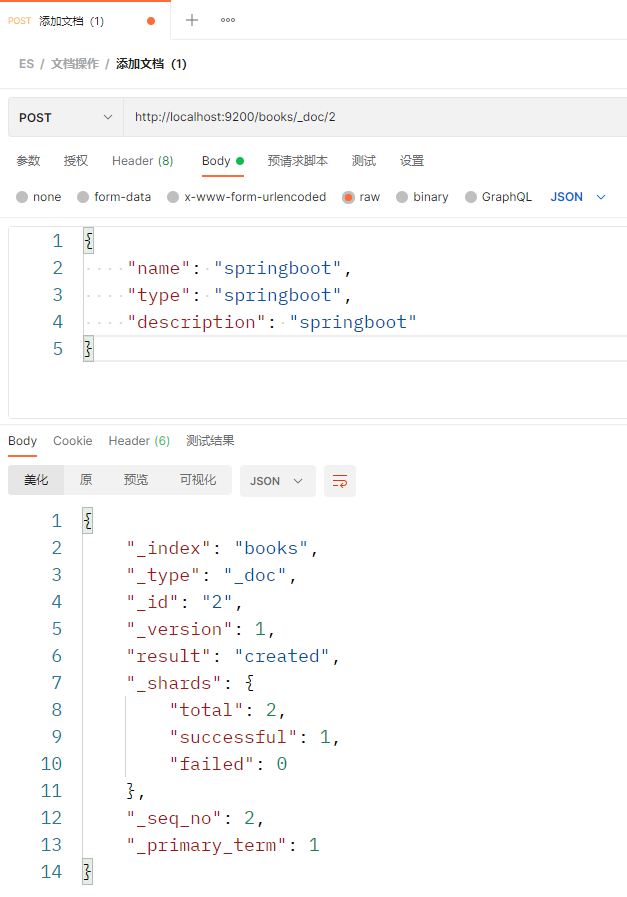The width and height of the screenshot is (627, 897).
Task: Select the binary body type
Action: (422, 197)
